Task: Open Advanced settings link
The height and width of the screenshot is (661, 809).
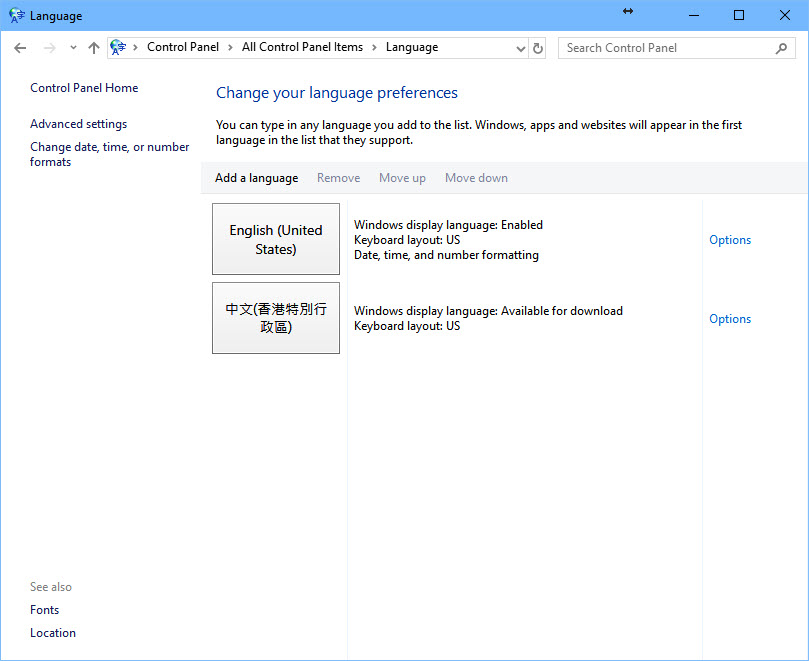Action: tap(78, 124)
